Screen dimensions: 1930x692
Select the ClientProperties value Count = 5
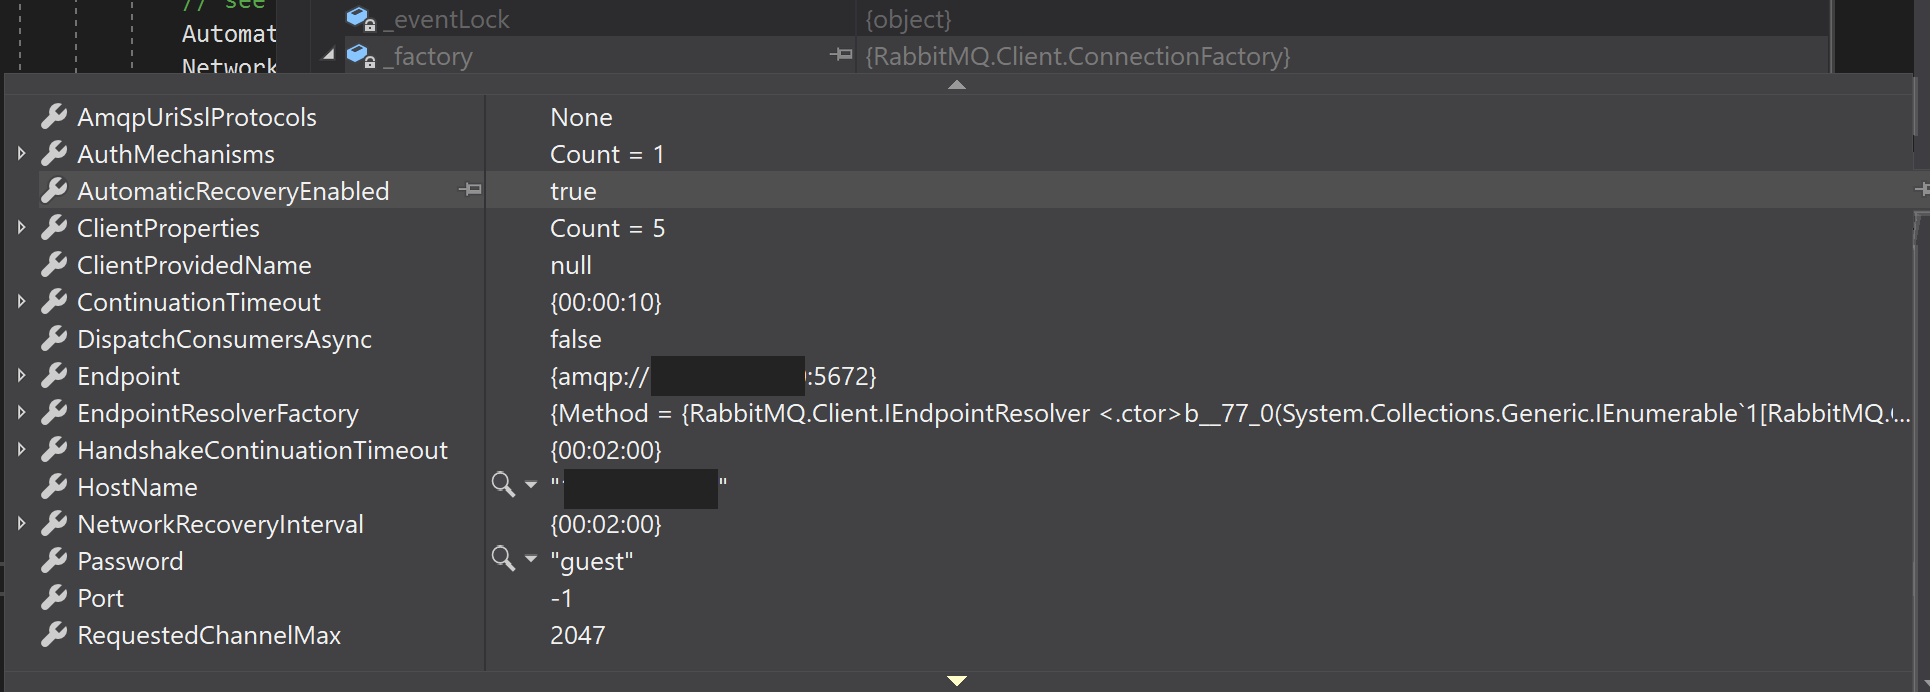point(607,228)
